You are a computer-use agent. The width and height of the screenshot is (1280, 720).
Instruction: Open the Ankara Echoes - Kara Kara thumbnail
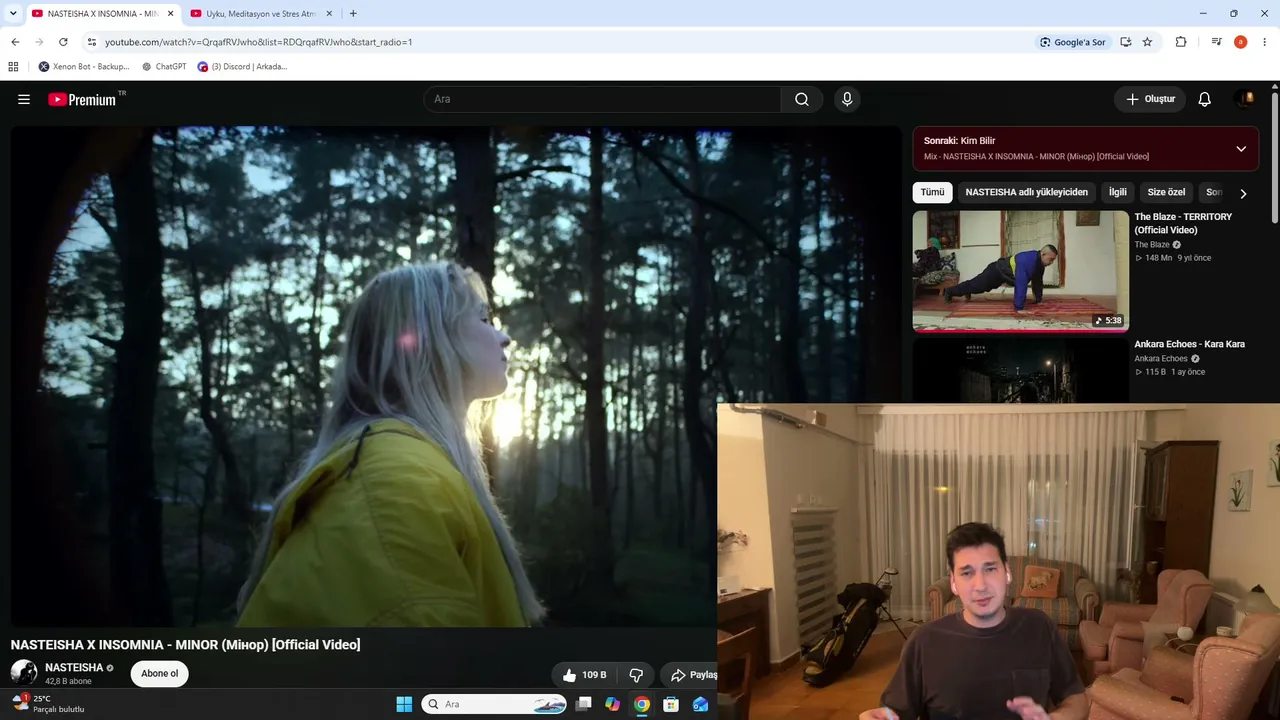[1020, 370]
